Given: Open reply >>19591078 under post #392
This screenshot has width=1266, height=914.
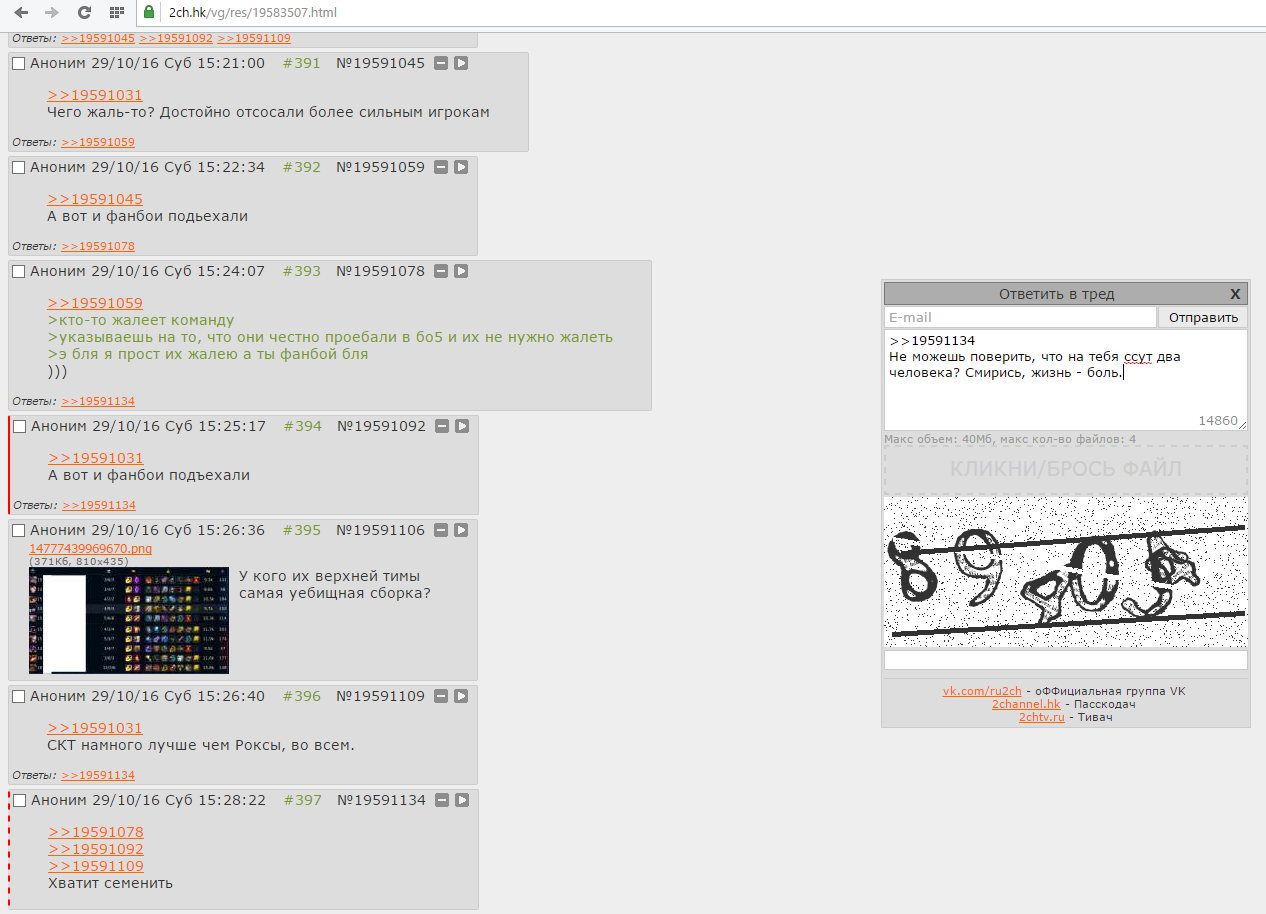Looking at the screenshot, I should 98,246.
